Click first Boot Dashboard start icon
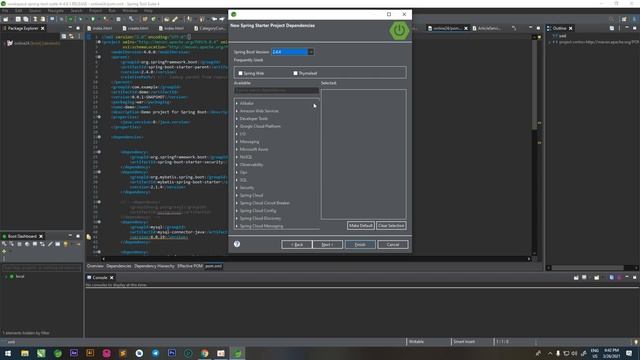 point(4,244)
